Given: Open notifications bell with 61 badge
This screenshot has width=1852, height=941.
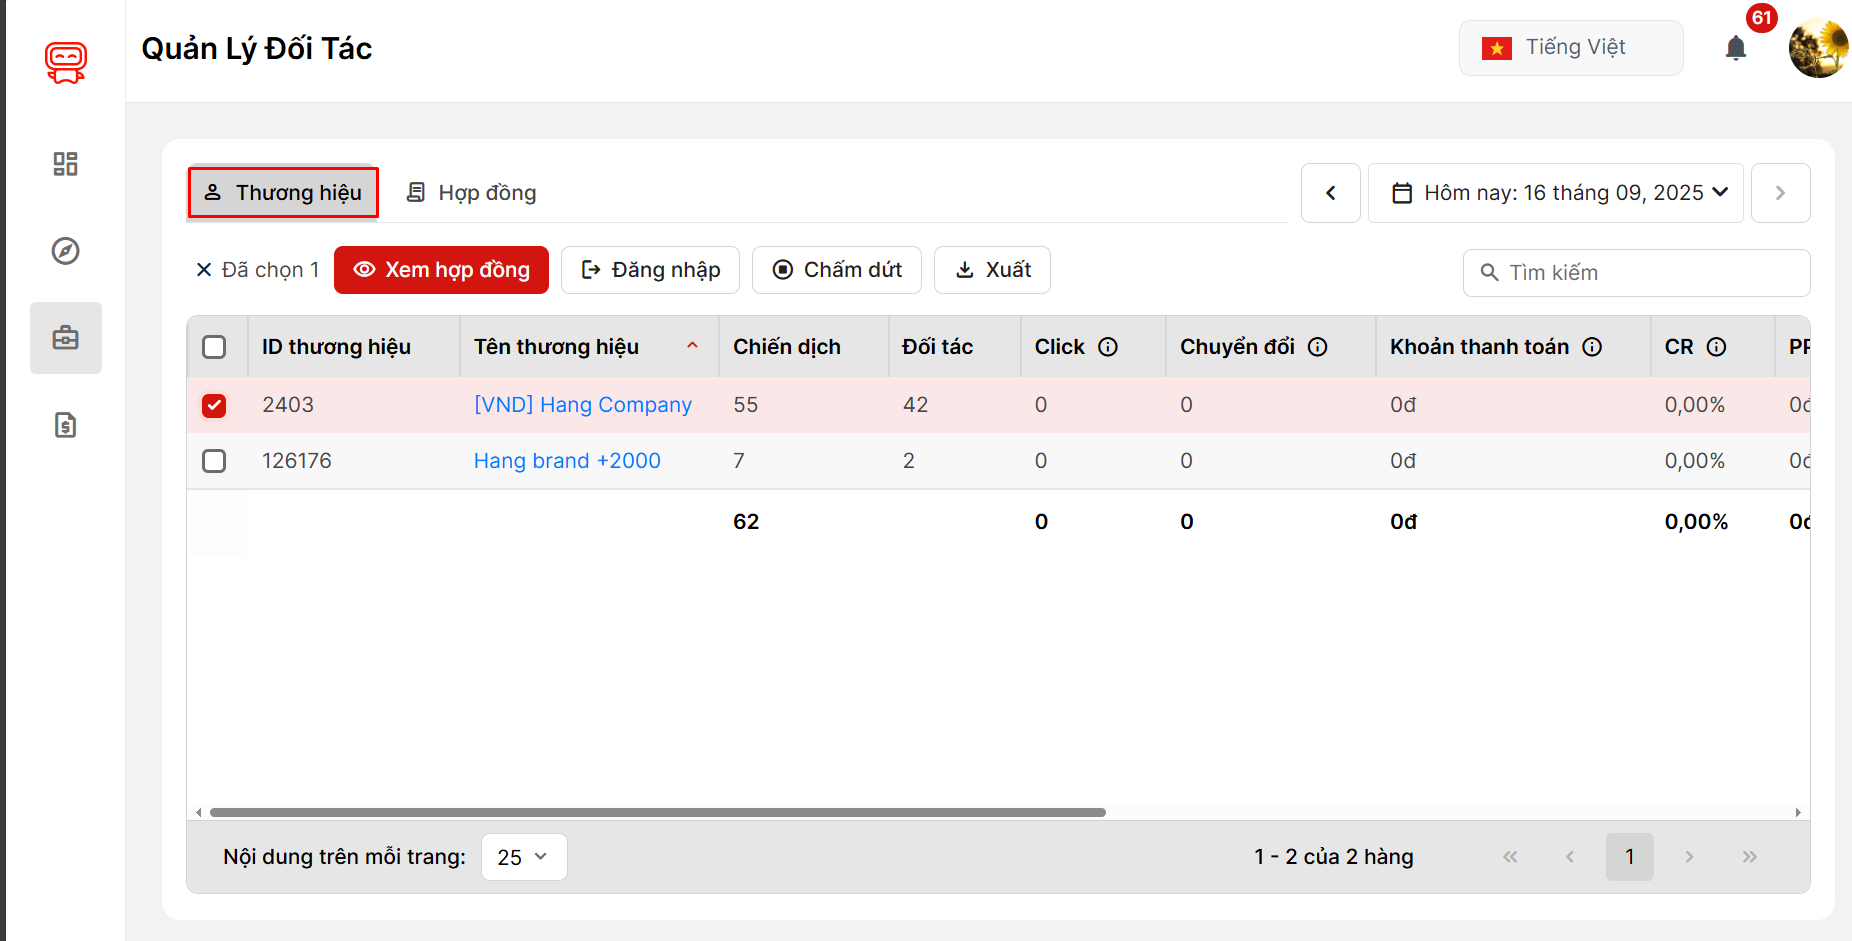Looking at the screenshot, I should click(1736, 48).
